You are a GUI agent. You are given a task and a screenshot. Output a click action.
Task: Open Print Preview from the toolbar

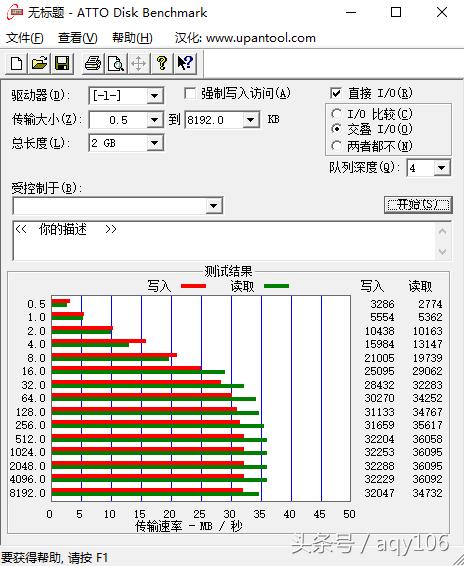pyautogui.click(x=116, y=64)
